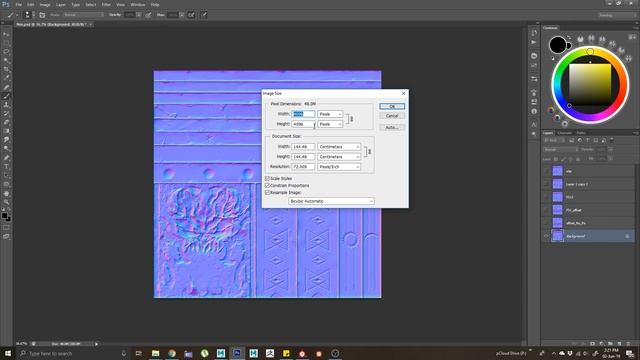Image resolution: width=640 pixels, height=360 pixels.
Task: Select the Dodge tool
Action: (x=6, y=149)
